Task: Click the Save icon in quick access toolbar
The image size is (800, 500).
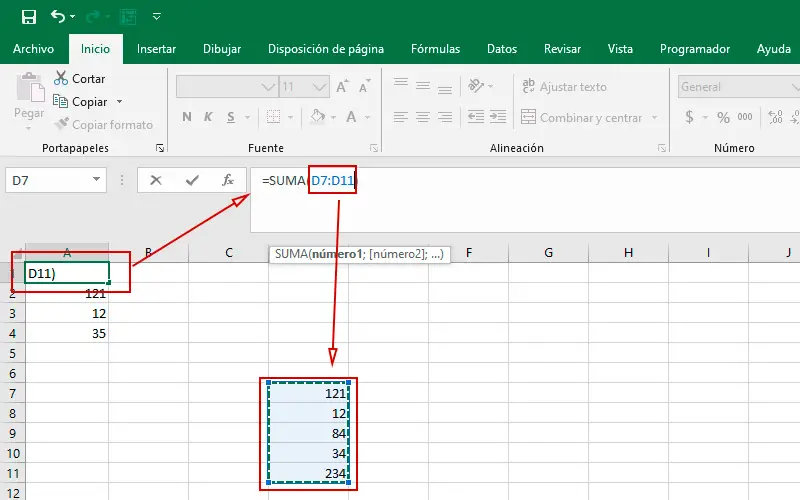Action: (x=29, y=17)
